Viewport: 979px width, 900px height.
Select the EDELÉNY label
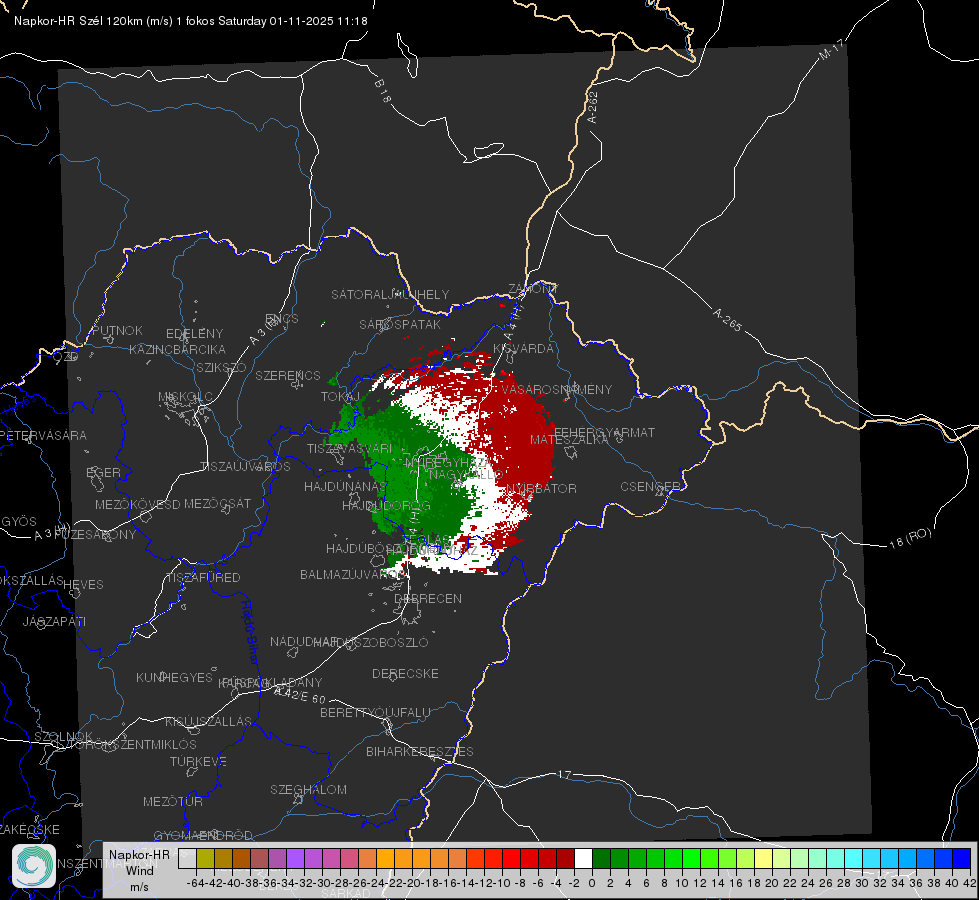(194, 334)
